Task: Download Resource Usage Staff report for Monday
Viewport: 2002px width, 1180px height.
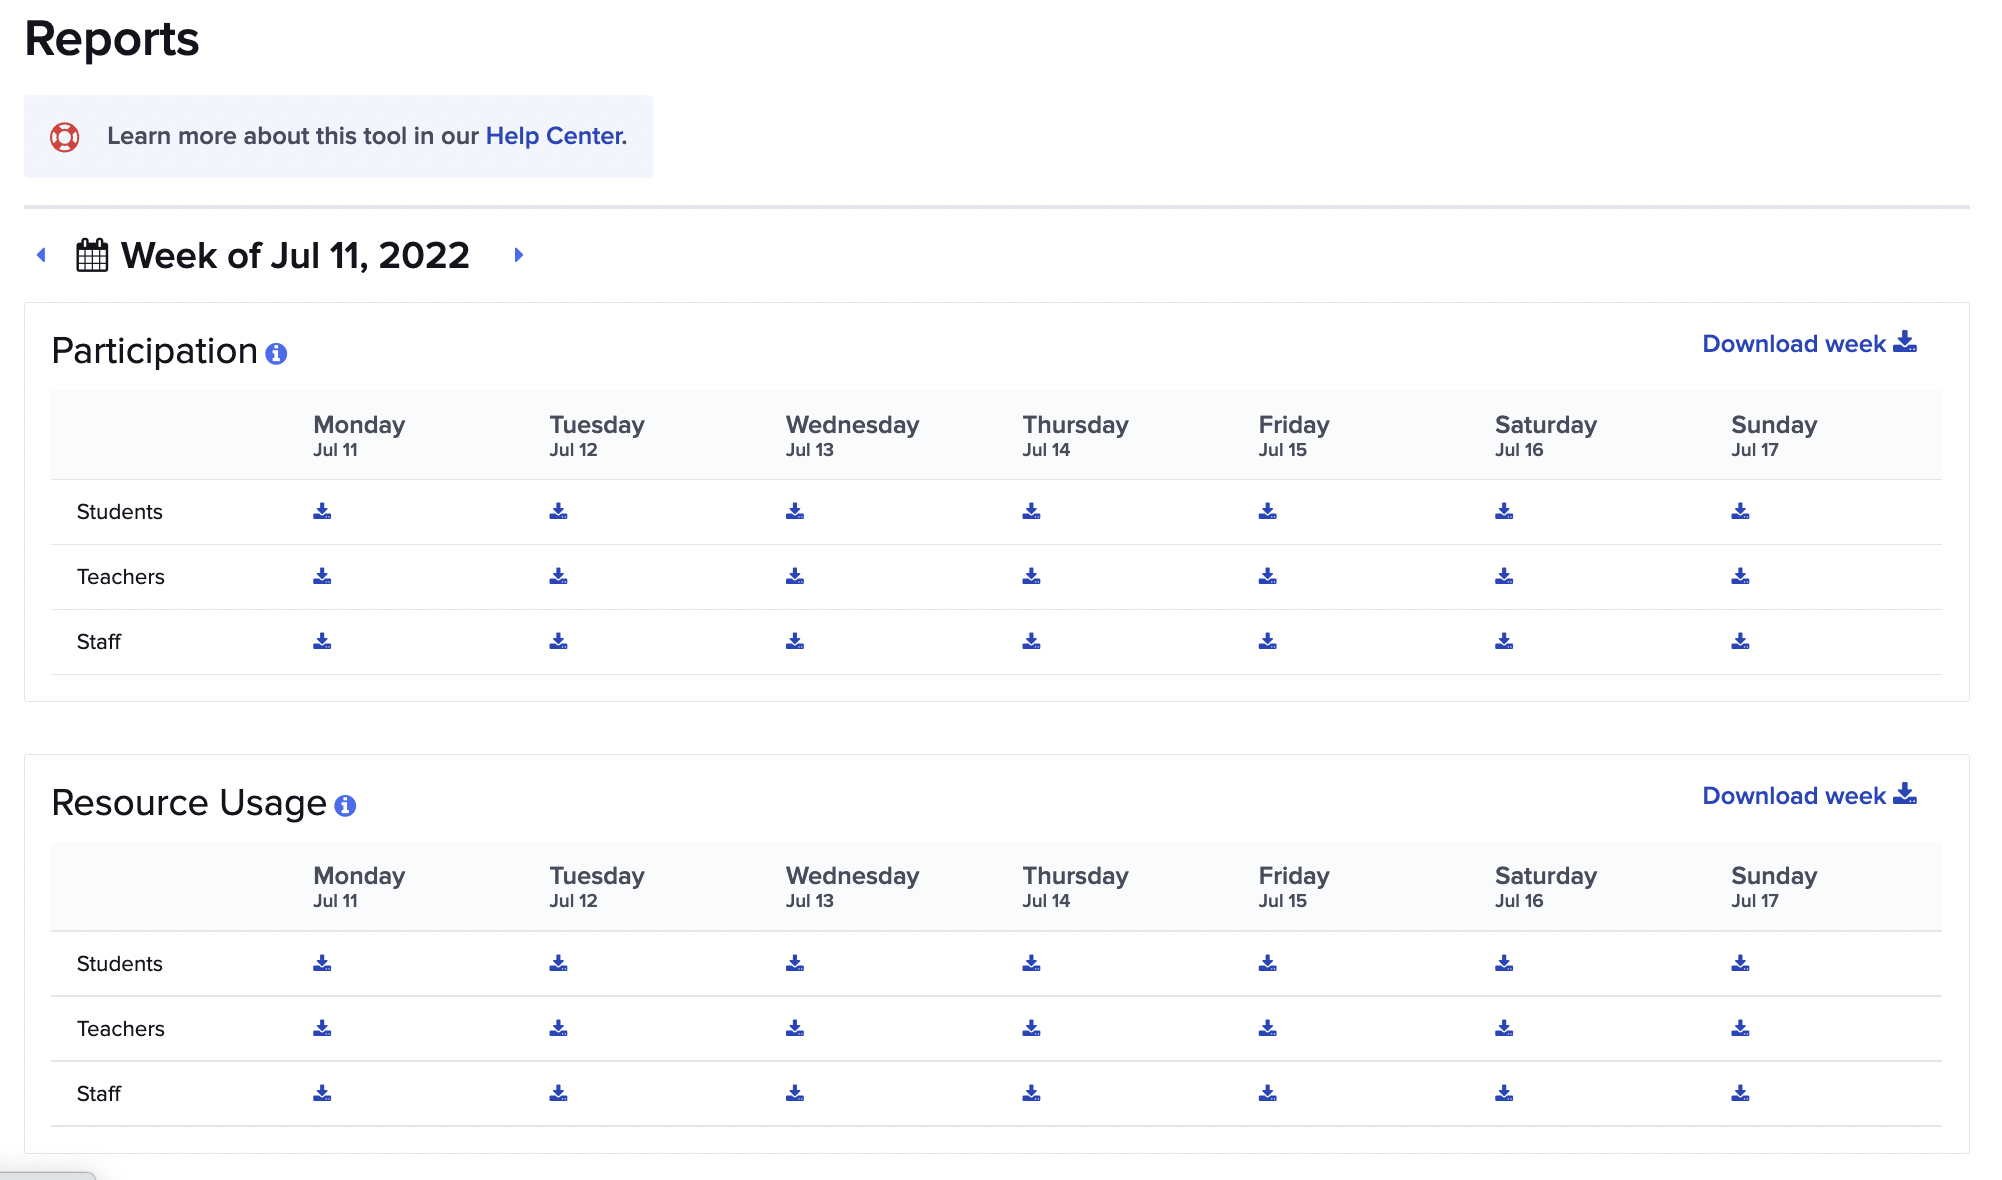Action: pyautogui.click(x=322, y=1093)
